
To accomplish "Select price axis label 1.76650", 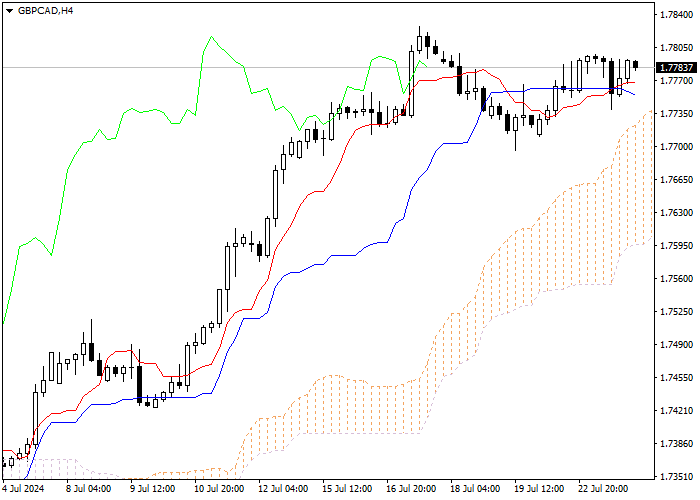I will [x=677, y=180].
